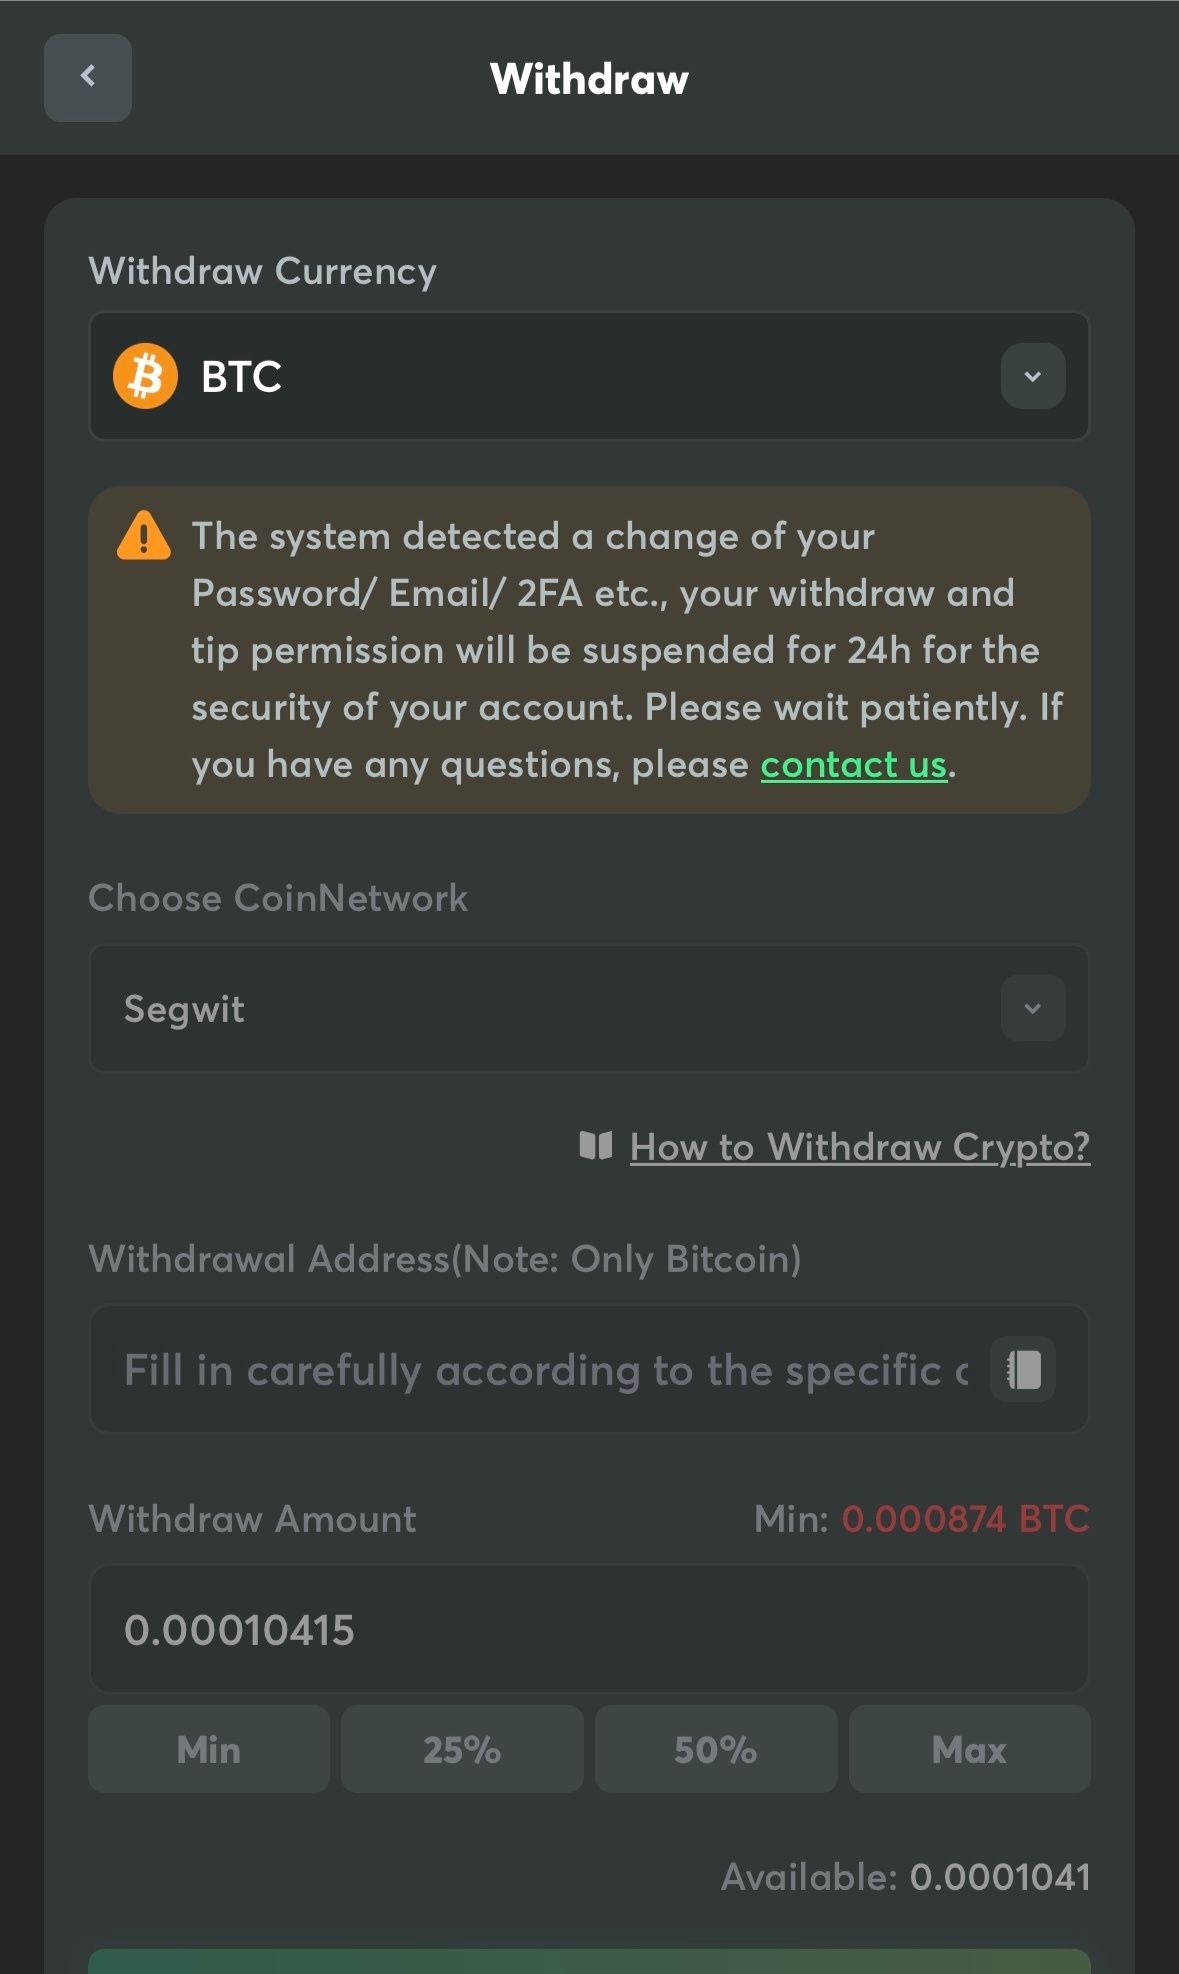
Task: Open the address book icon
Action: tap(1023, 1369)
